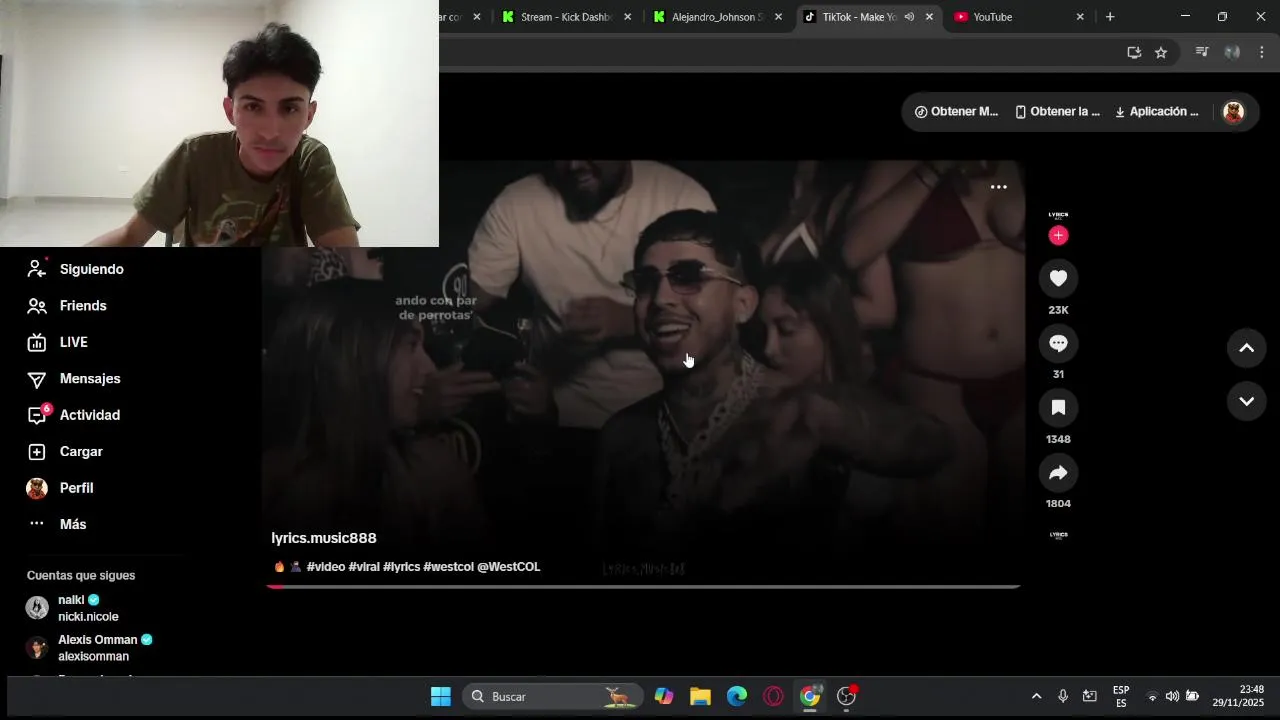
Task: Like the video with the heart icon
Action: pos(1058,278)
